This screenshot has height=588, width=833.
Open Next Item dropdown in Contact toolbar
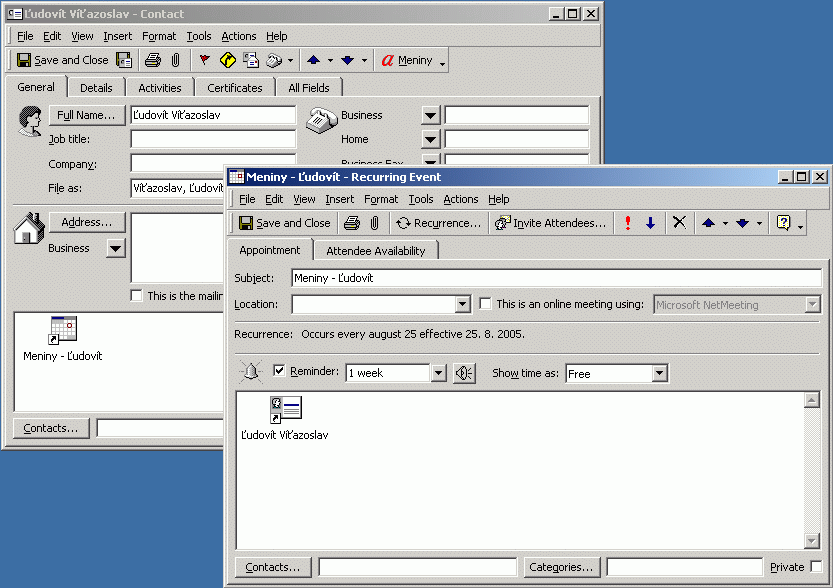(364, 61)
